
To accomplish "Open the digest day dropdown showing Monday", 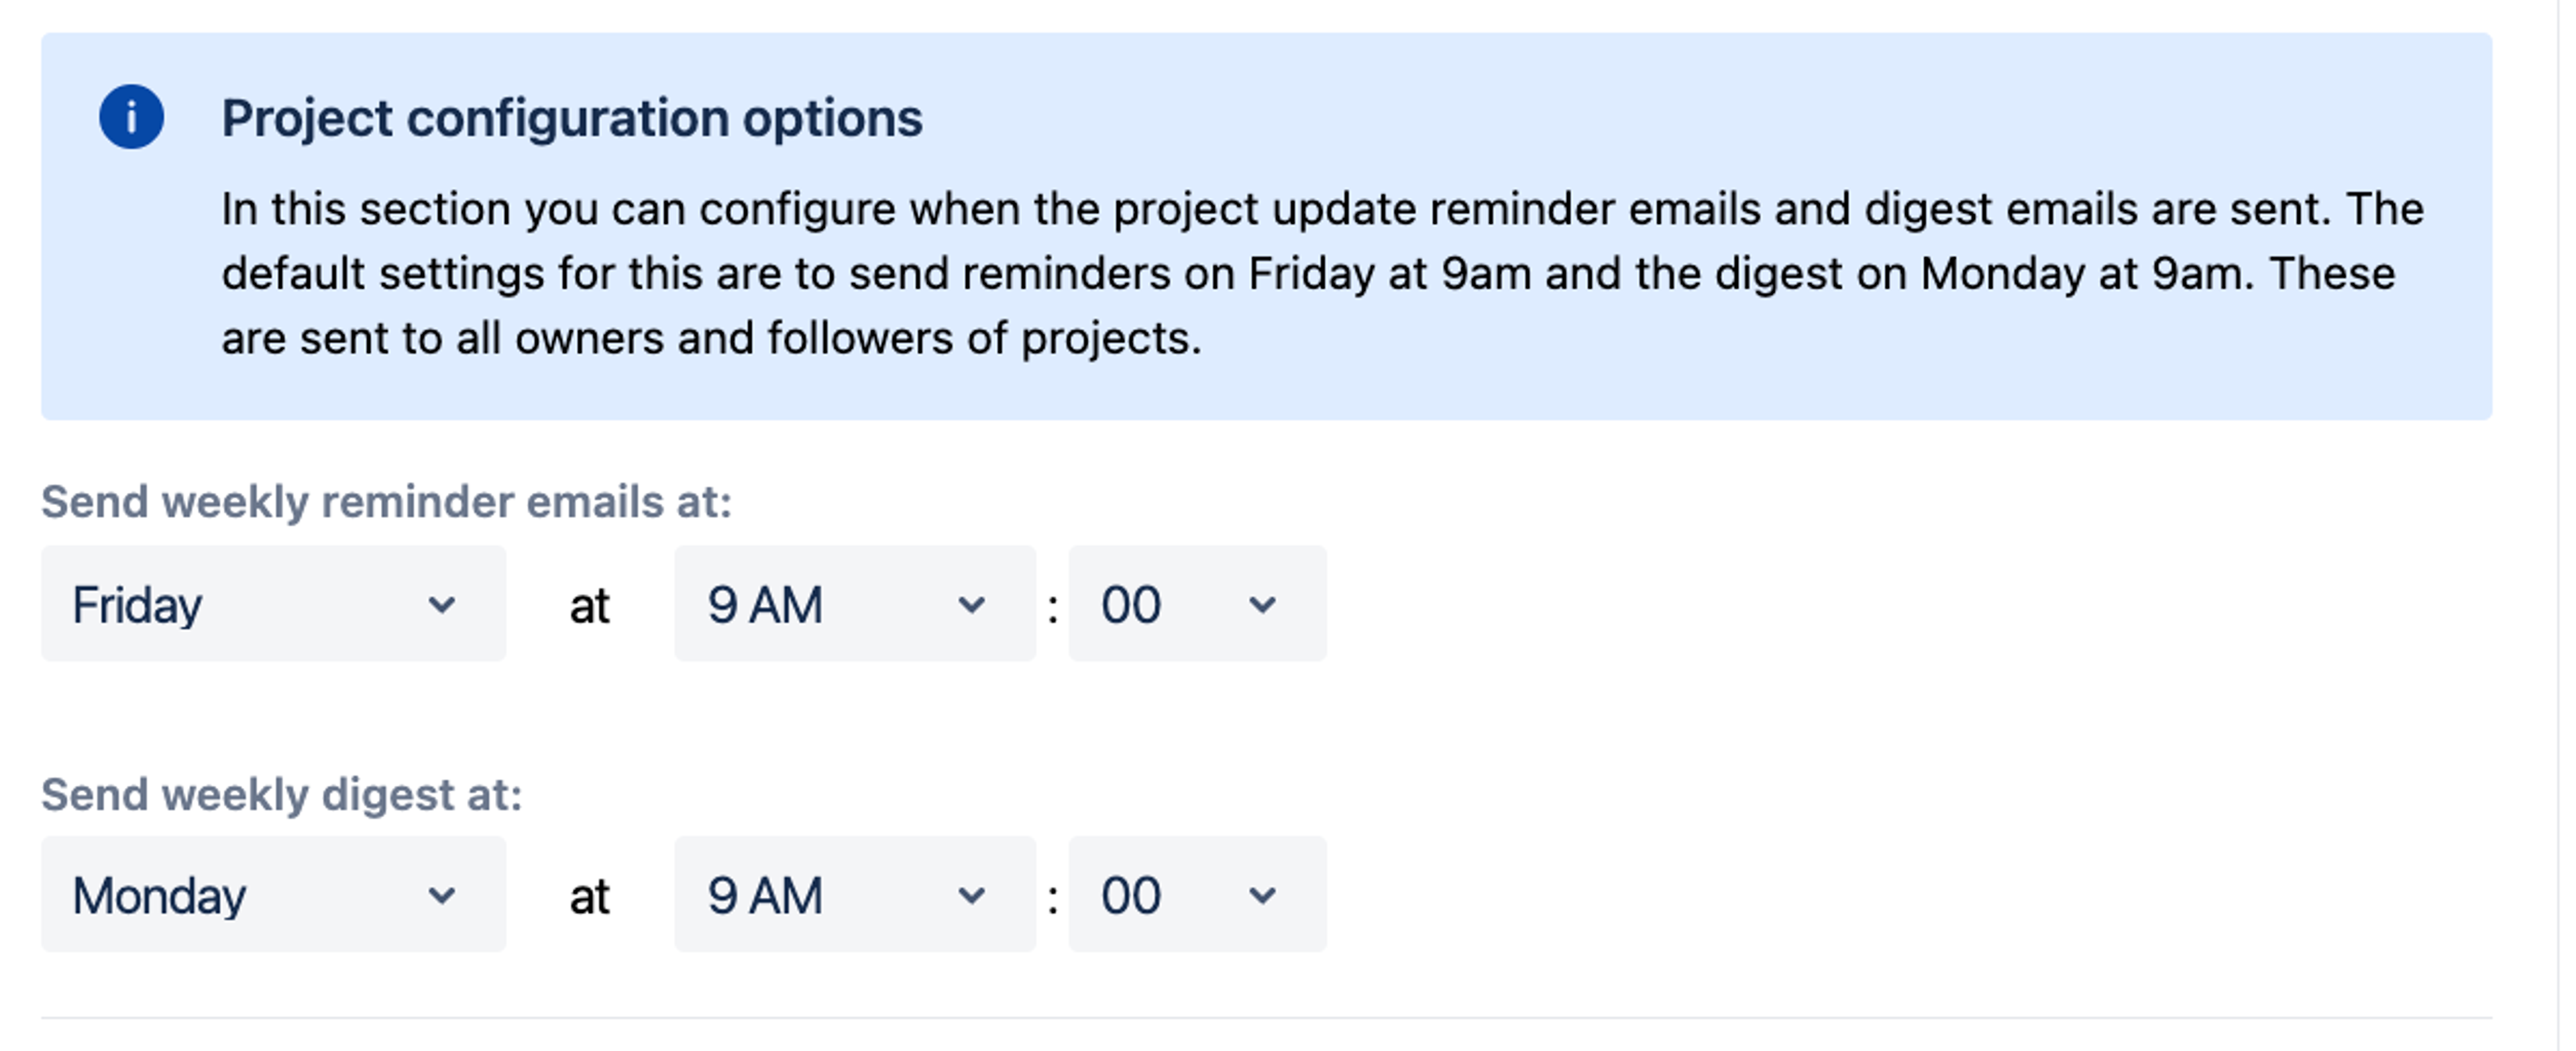I will click(272, 895).
